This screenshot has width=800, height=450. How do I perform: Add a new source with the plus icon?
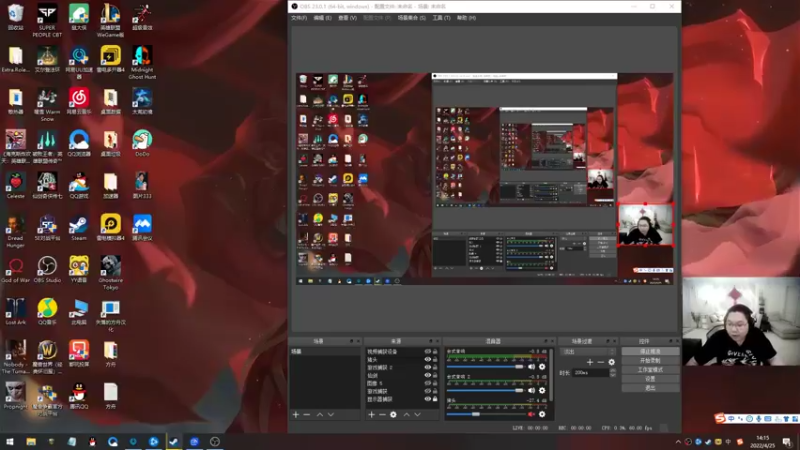371,415
